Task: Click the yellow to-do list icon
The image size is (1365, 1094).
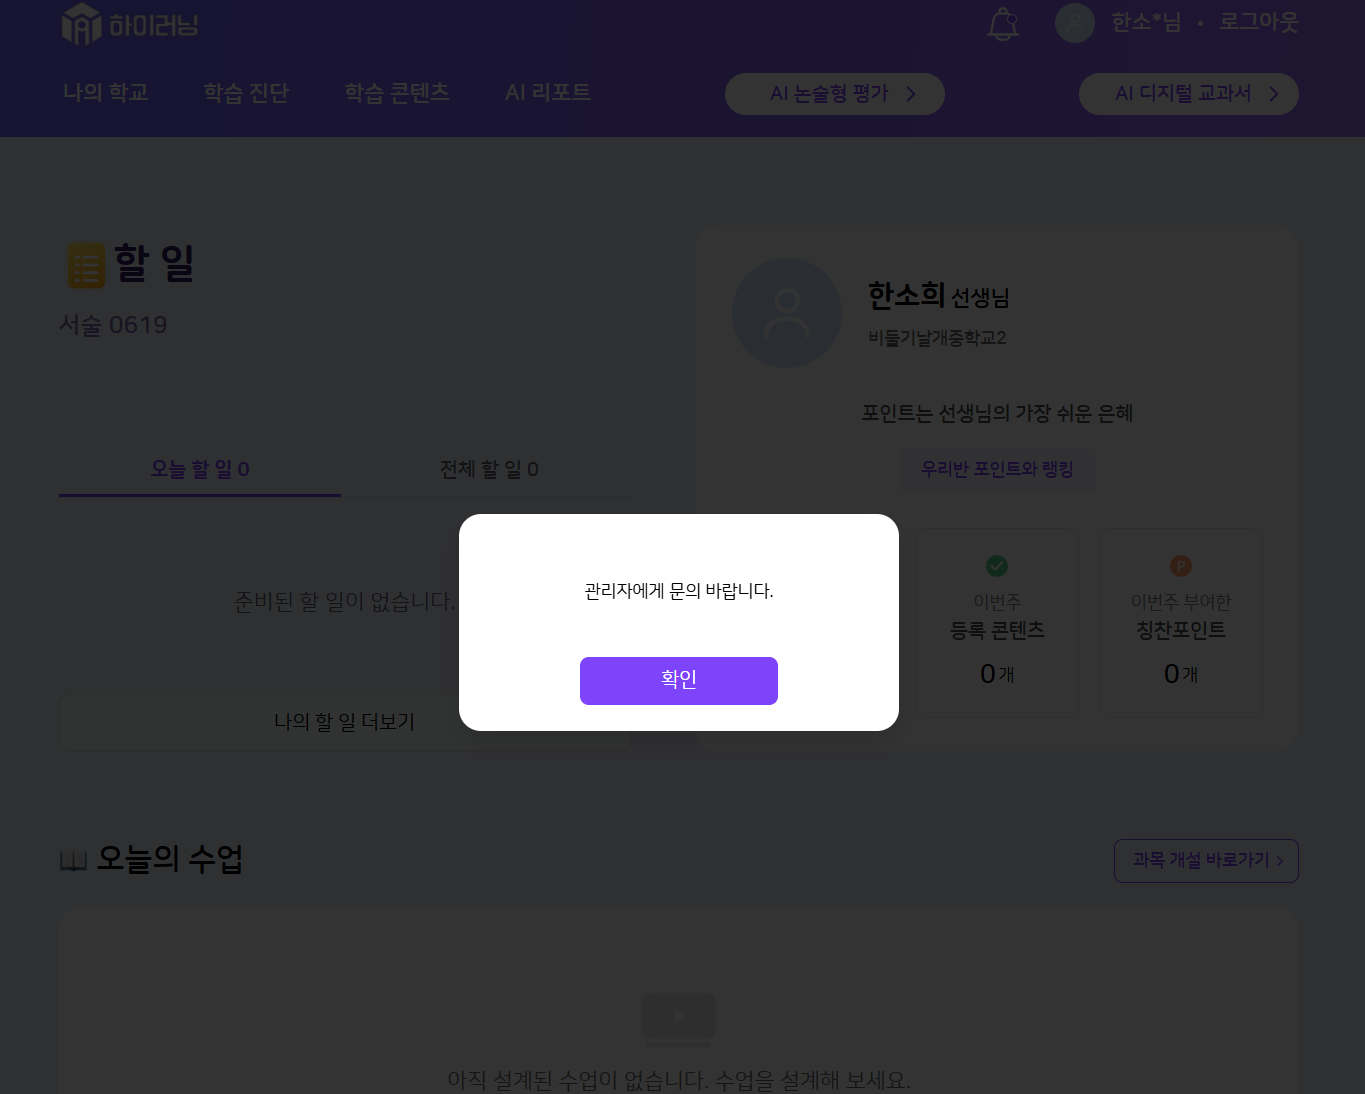Action: (86, 266)
